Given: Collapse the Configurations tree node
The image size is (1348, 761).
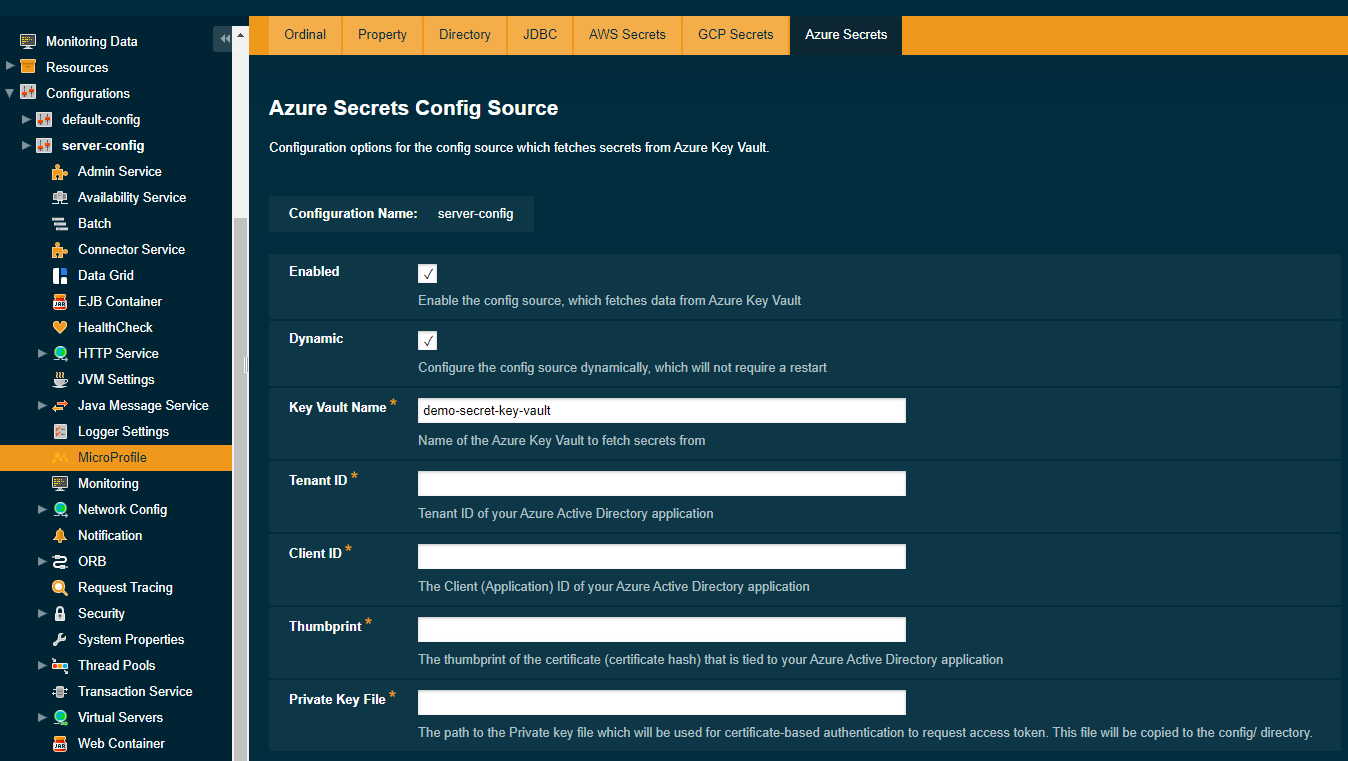Looking at the screenshot, I should pos(8,93).
